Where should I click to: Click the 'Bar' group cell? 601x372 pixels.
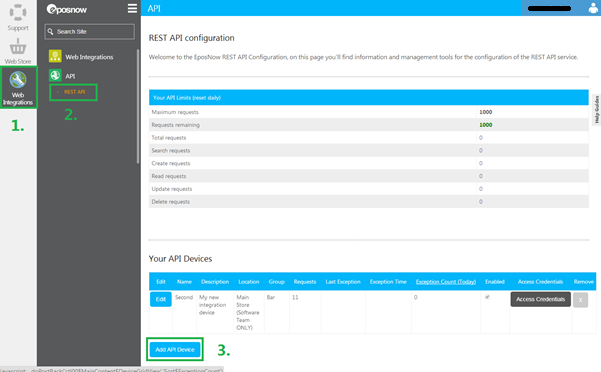coord(271,297)
